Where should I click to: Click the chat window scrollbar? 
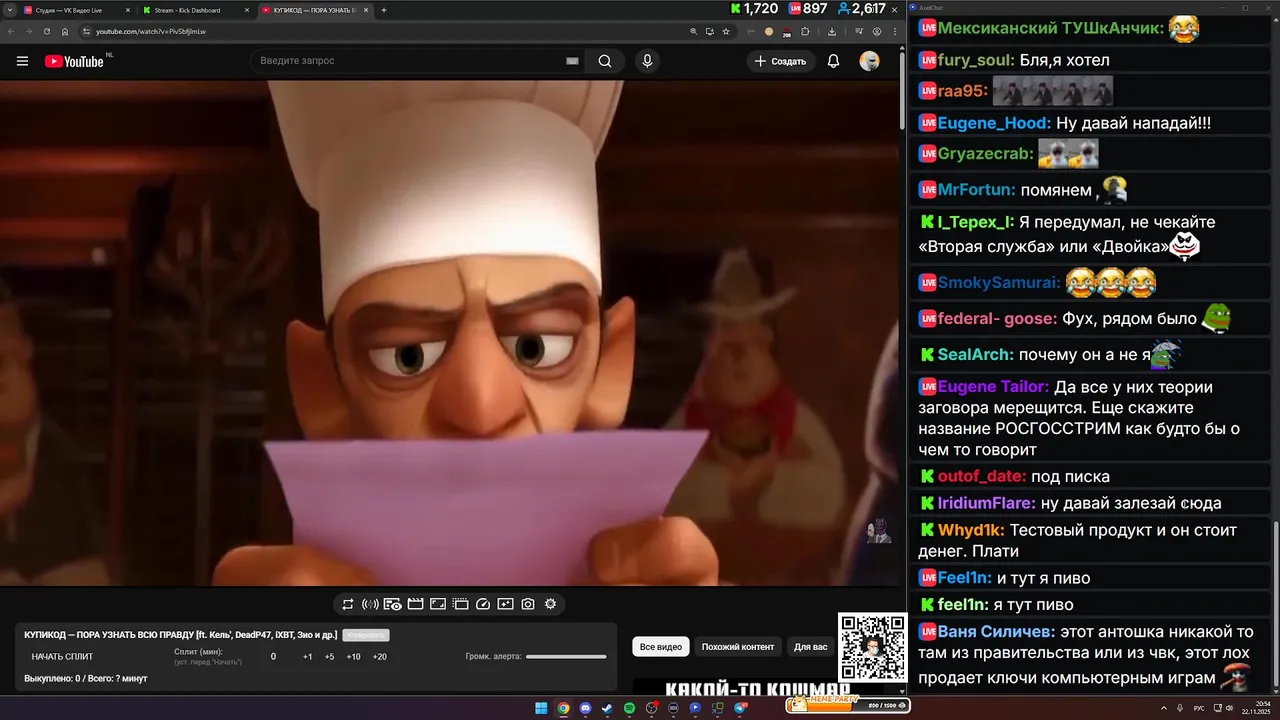(x=1274, y=605)
